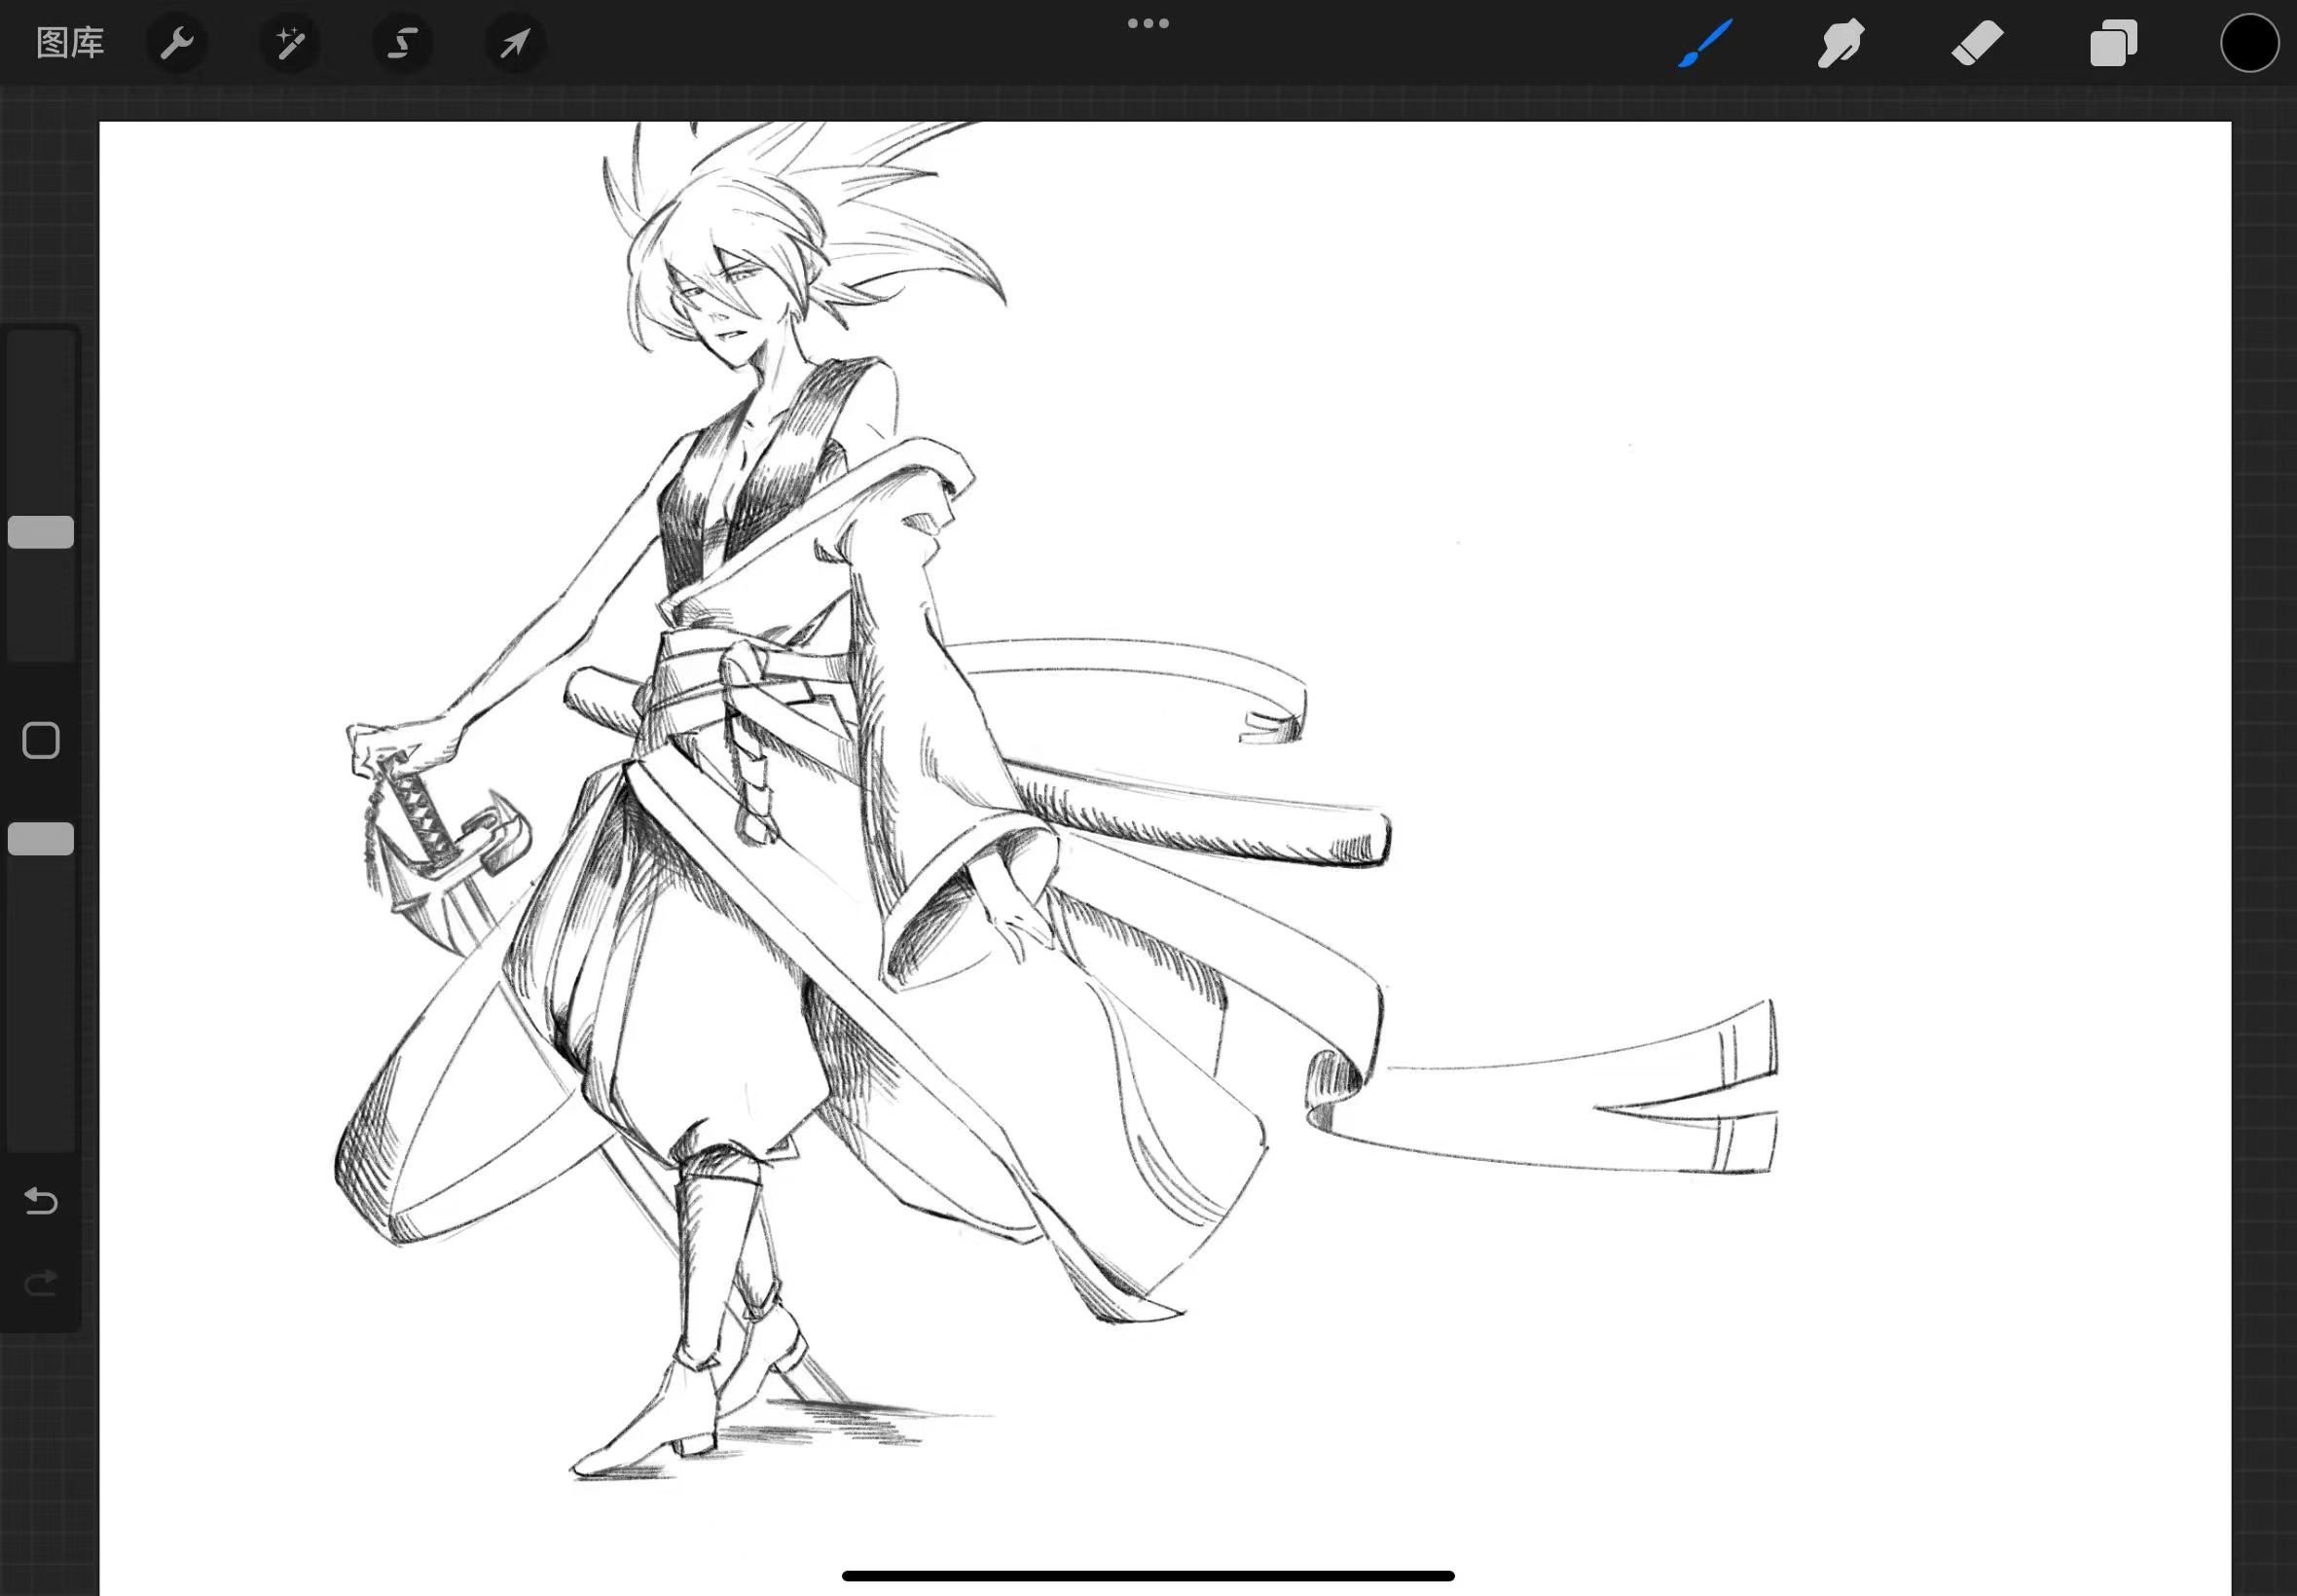Open the three-dot menu at top center
Image resolution: width=2297 pixels, height=1596 pixels.
(1148, 23)
